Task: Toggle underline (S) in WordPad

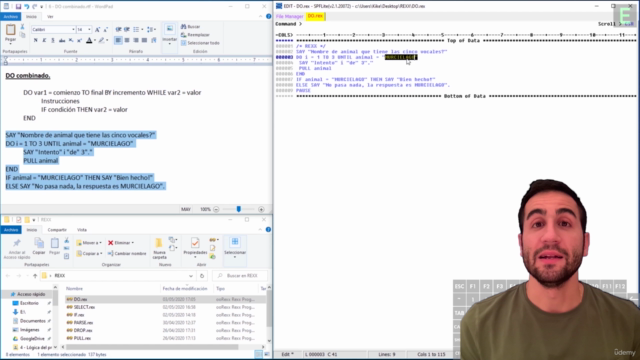Action: click(53, 40)
